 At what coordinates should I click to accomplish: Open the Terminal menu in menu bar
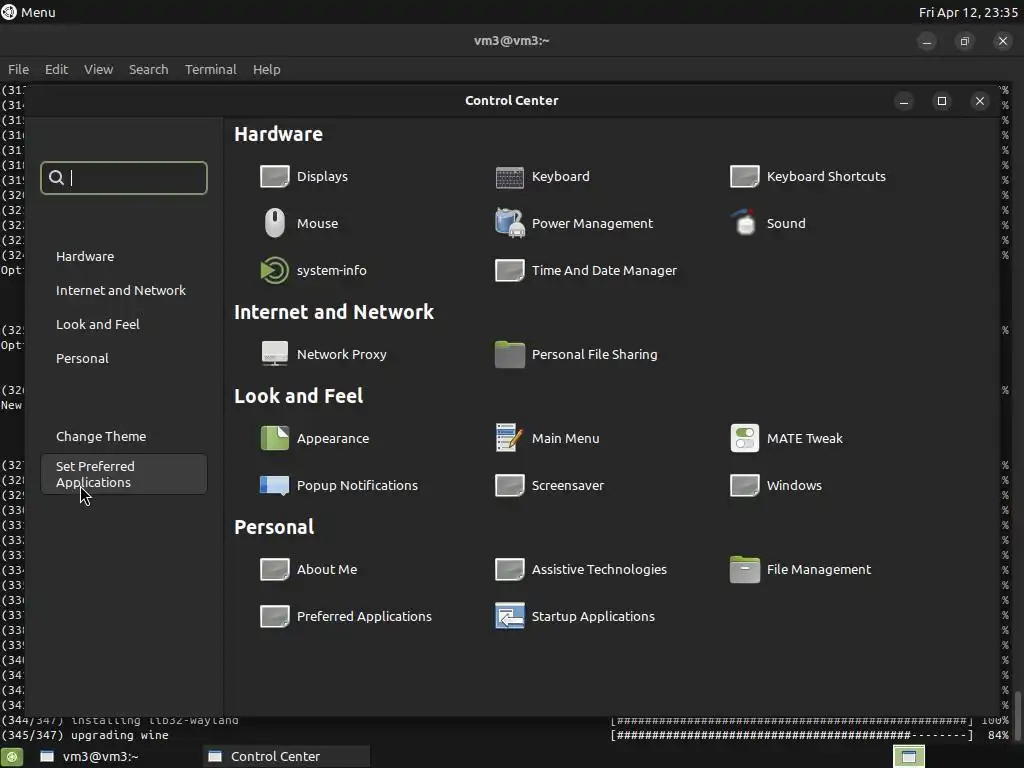click(210, 69)
